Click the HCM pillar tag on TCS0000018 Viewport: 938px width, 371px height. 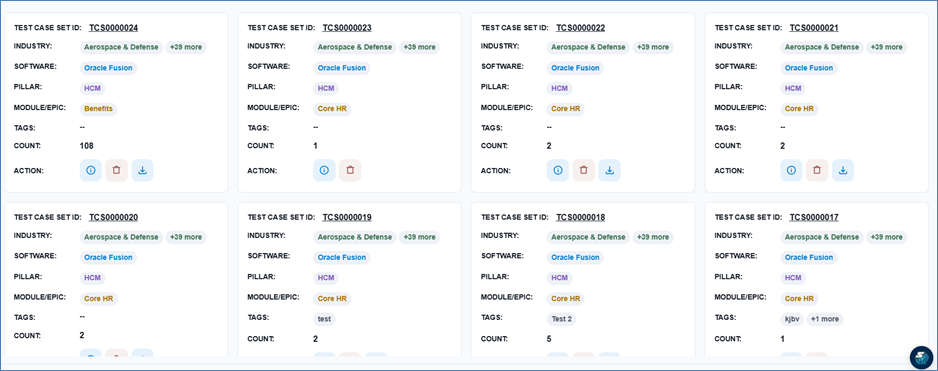click(559, 278)
